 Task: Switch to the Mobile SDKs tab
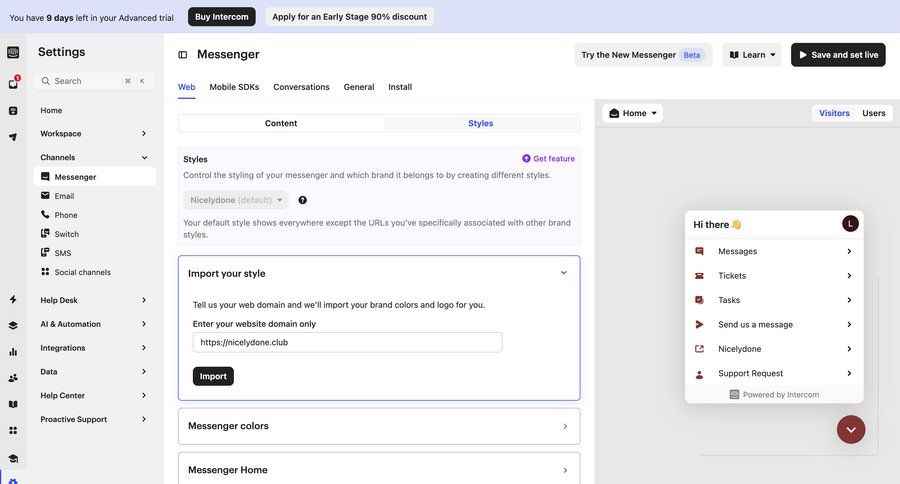pyautogui.click(x=234, y=87)
